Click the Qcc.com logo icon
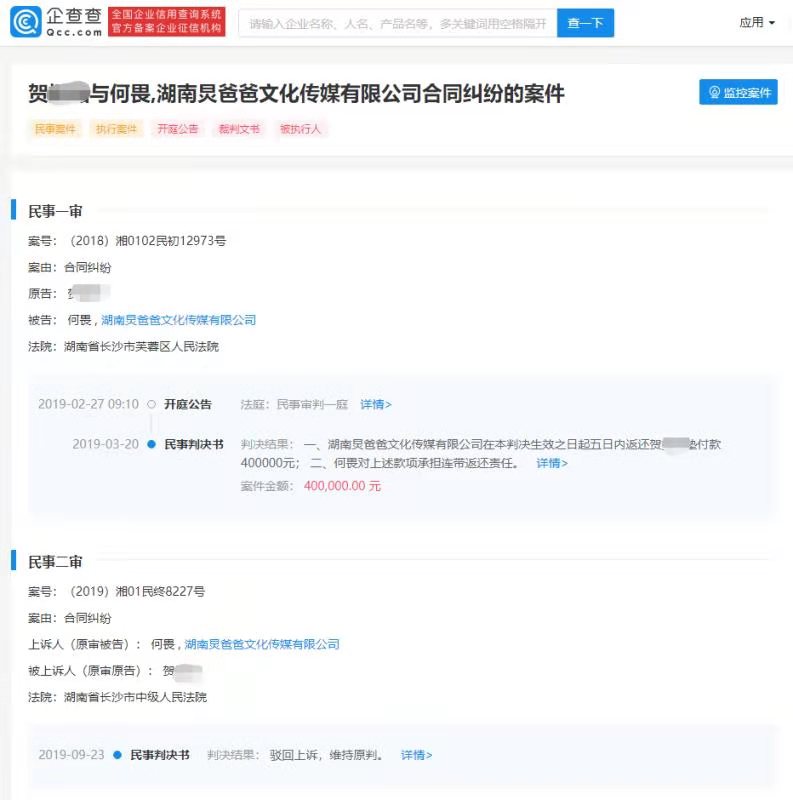Viewport: 793px width, 800px height. (x=27, y=22)
